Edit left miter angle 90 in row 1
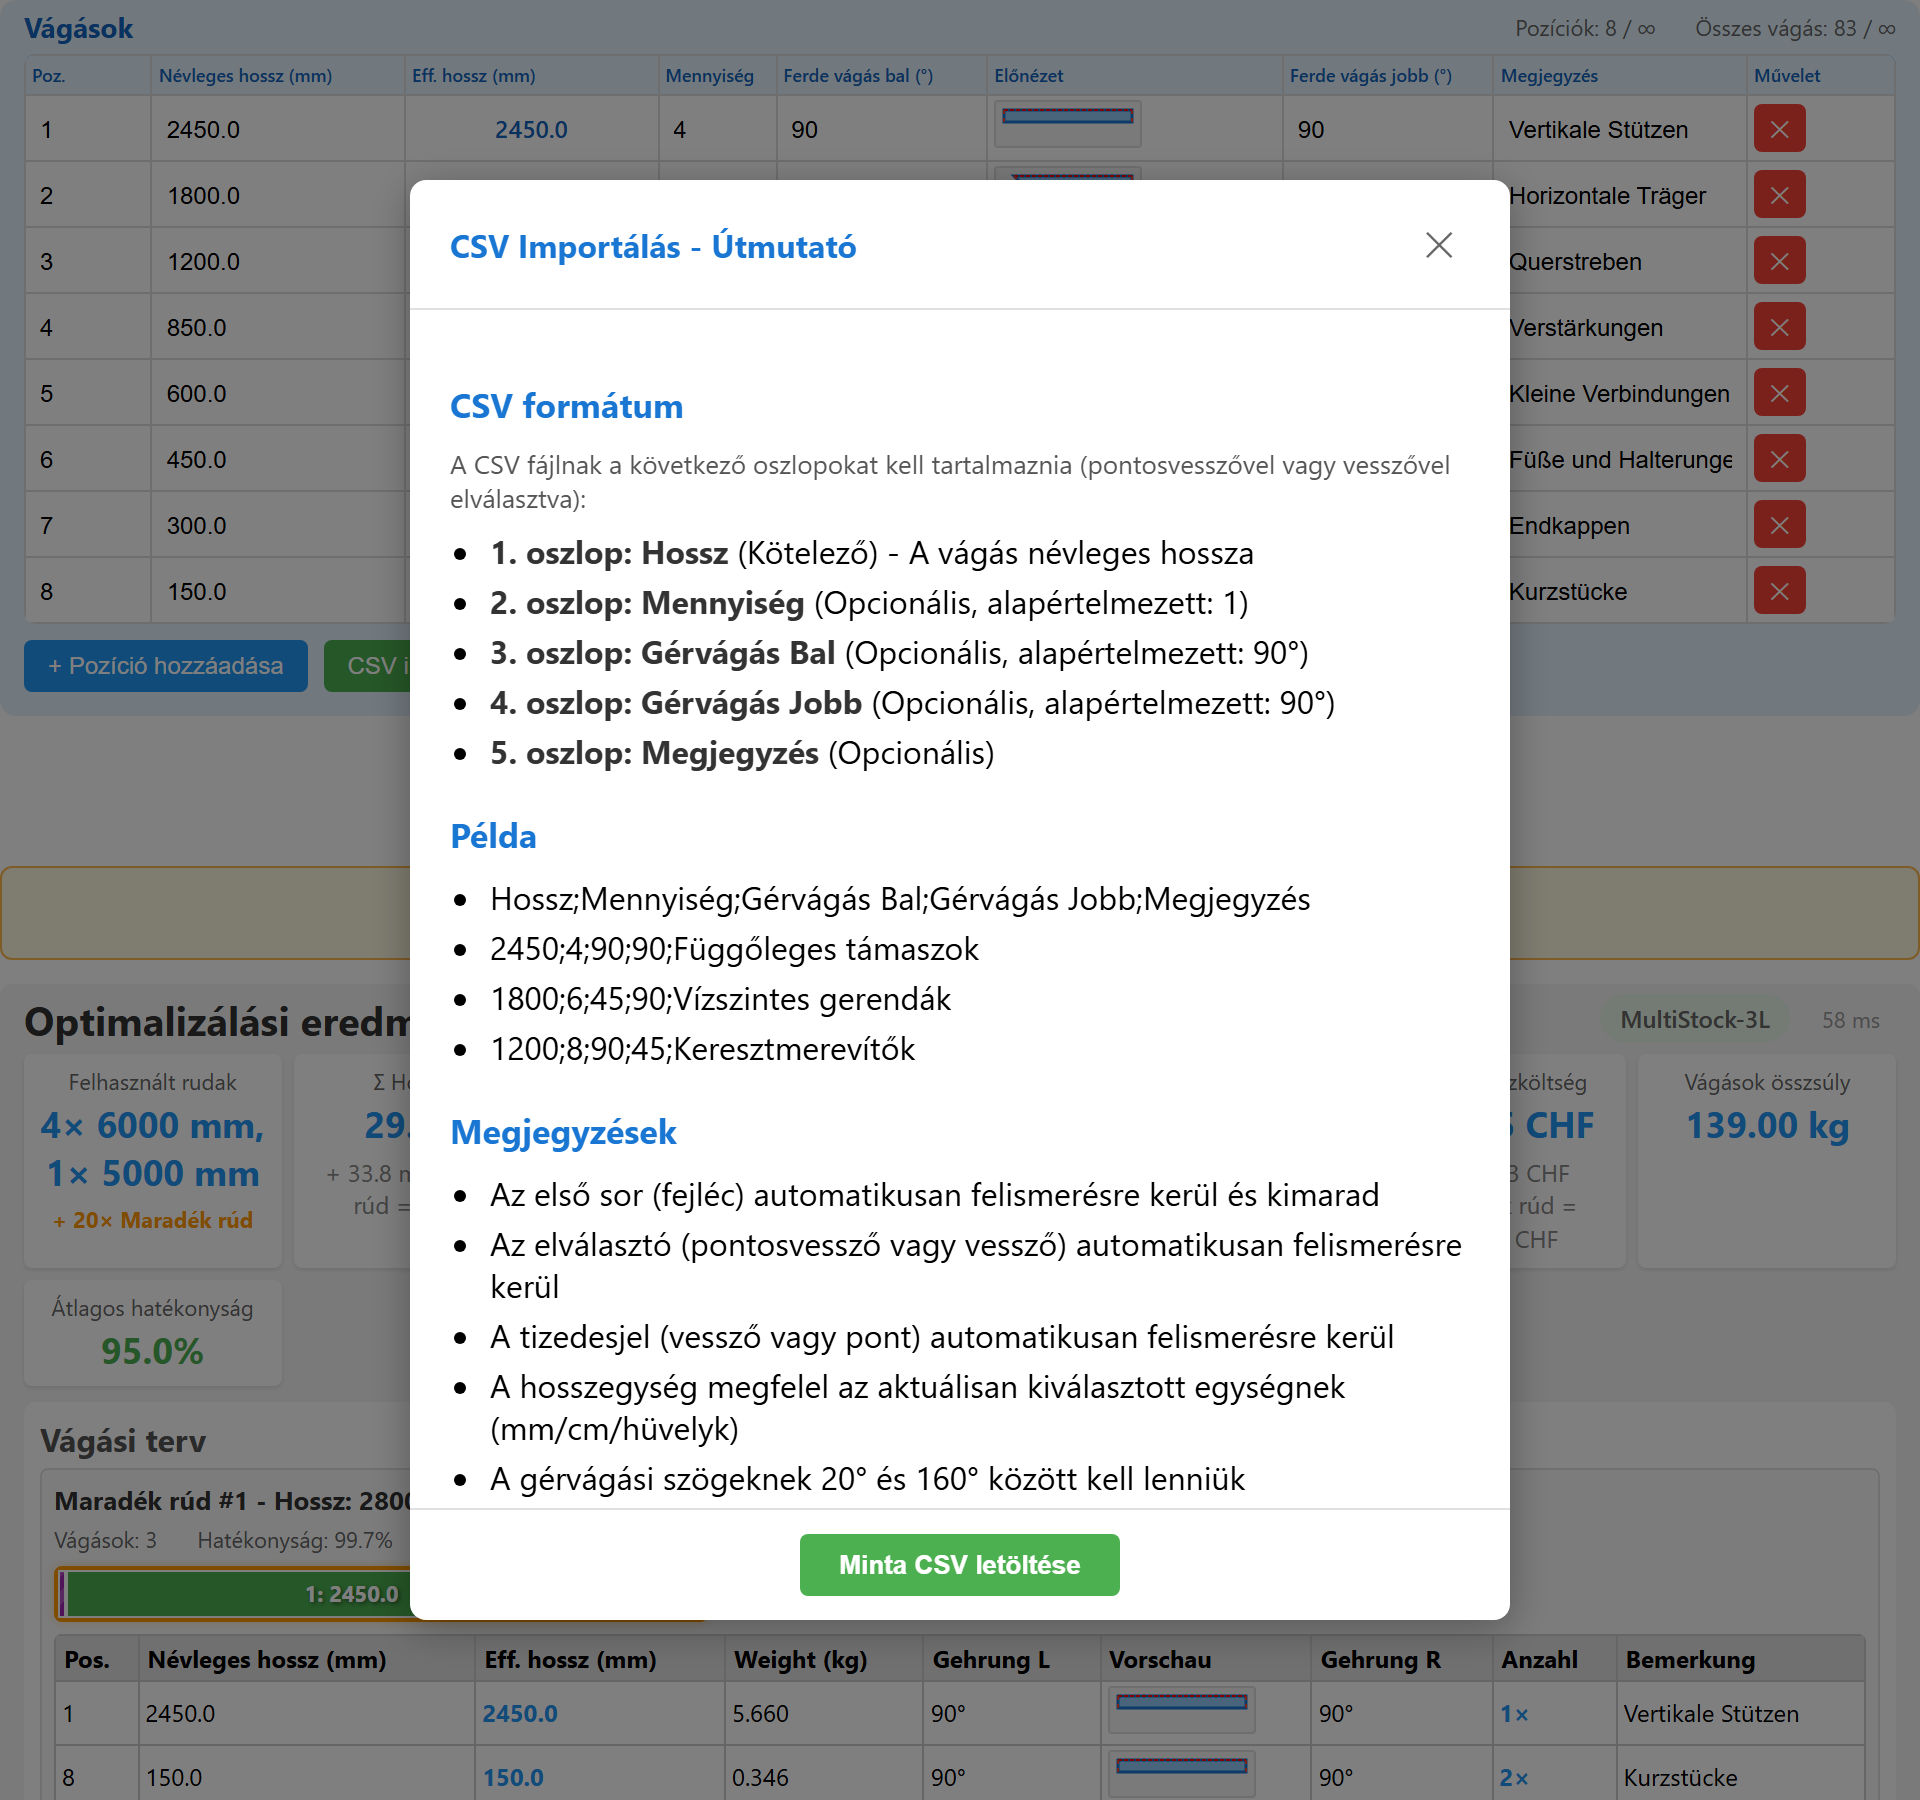Image resolution: width=1920 pixels, height=1800 pixels. (881, 130)
